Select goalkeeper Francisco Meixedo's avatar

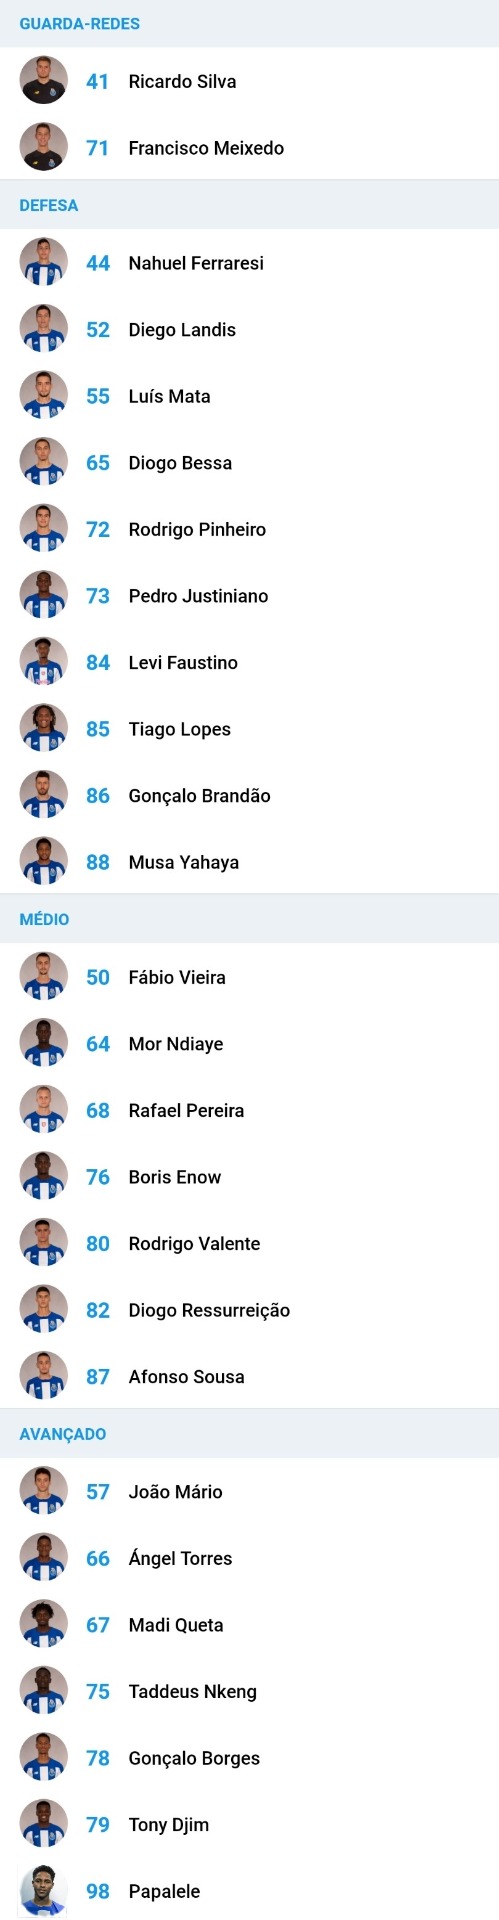click(43, 147)
